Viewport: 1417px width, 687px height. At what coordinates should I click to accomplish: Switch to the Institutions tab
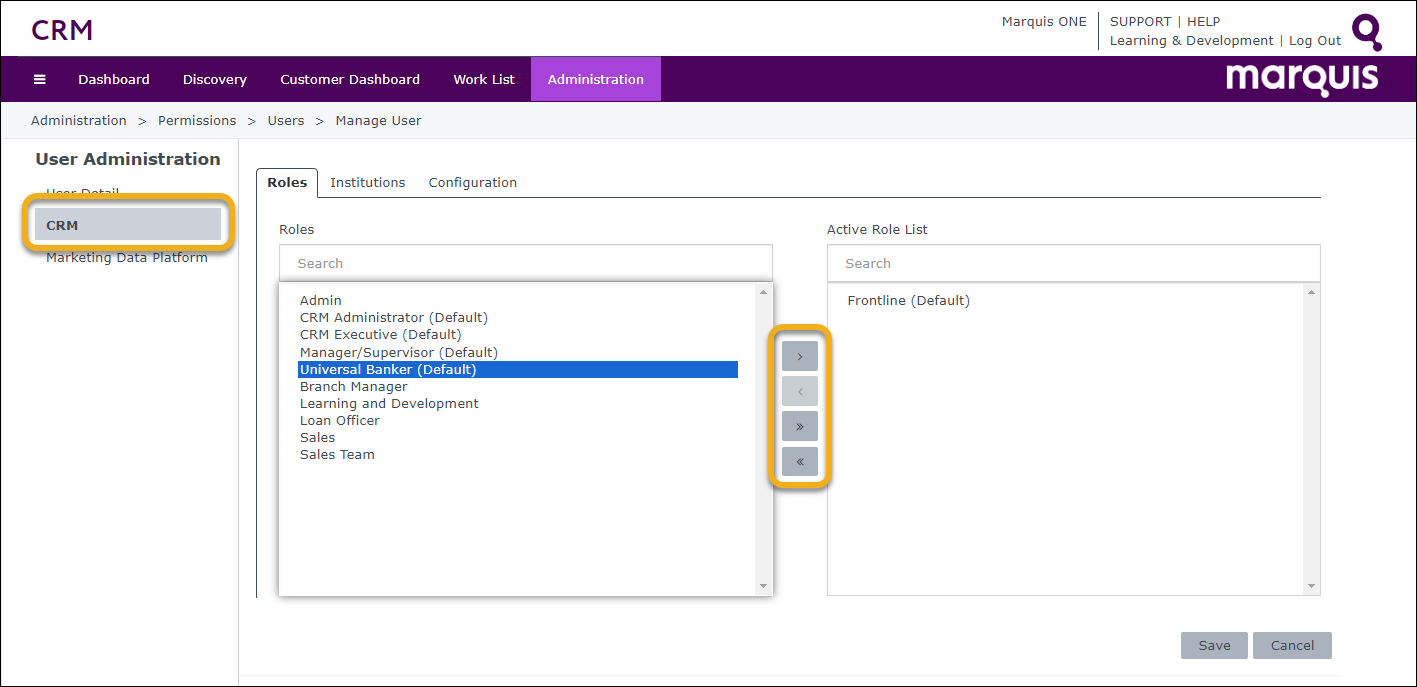368,183
